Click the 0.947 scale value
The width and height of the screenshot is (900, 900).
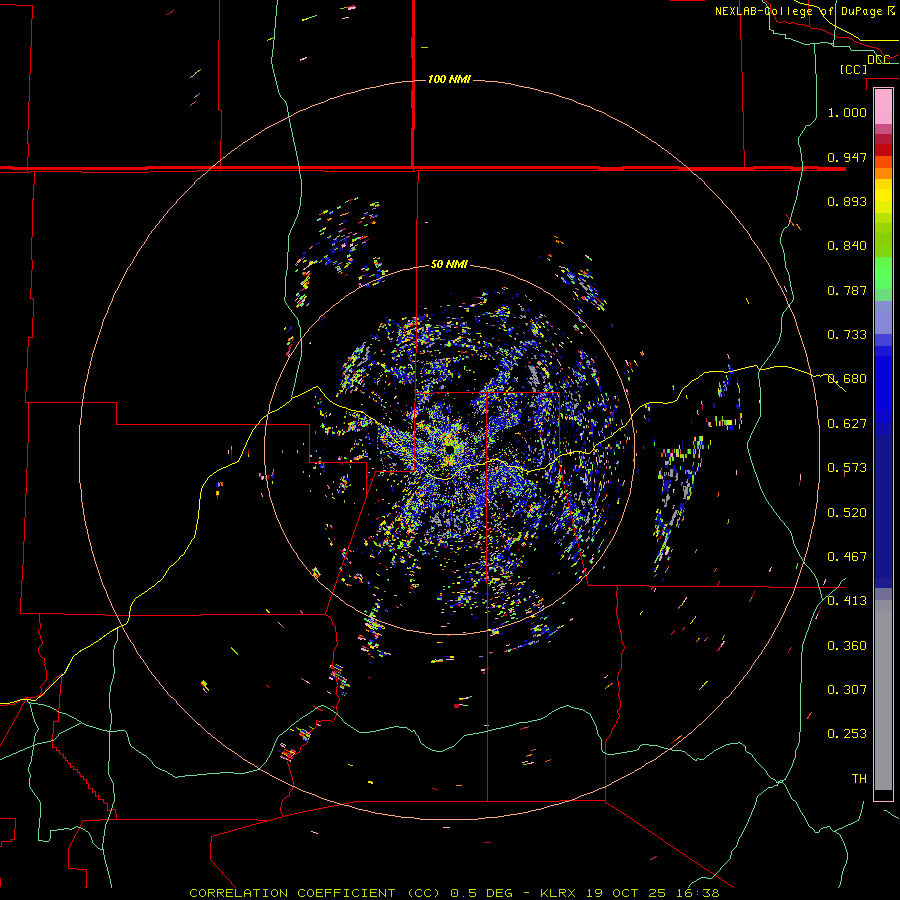pos(847,157)
